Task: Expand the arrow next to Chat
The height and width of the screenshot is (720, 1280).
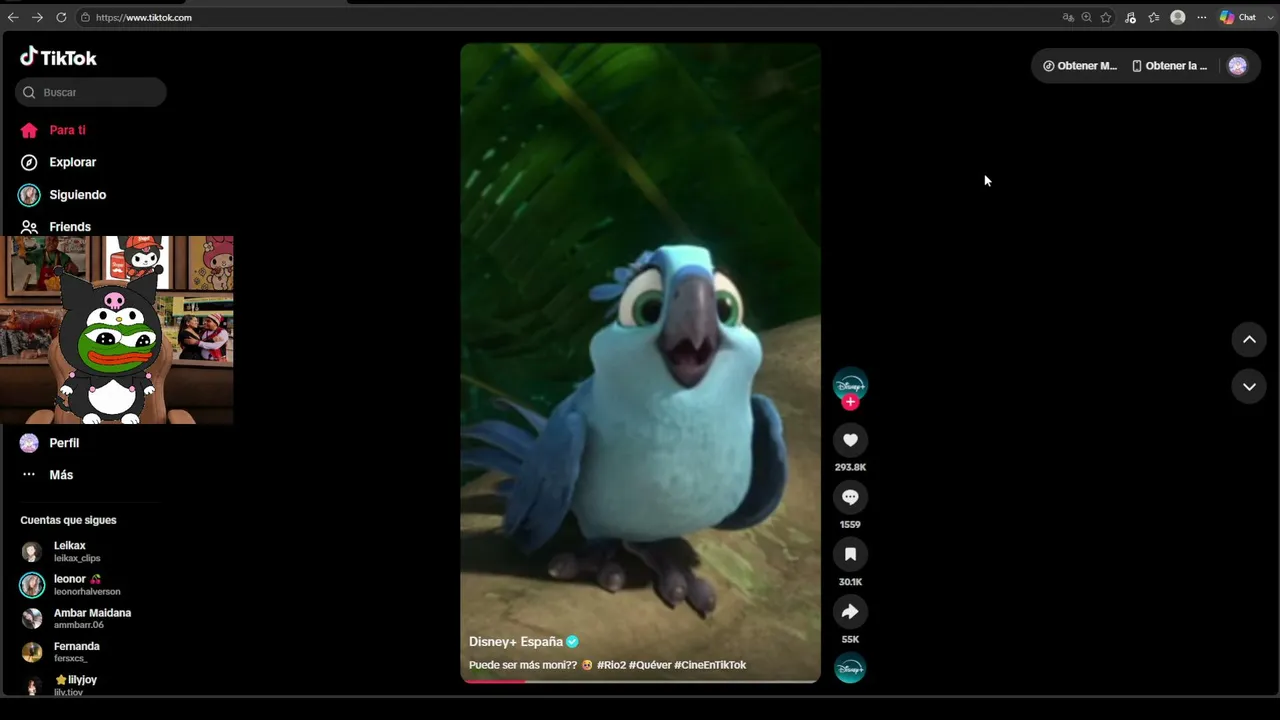Action: pyautogui.click(x=1271, y=17)
